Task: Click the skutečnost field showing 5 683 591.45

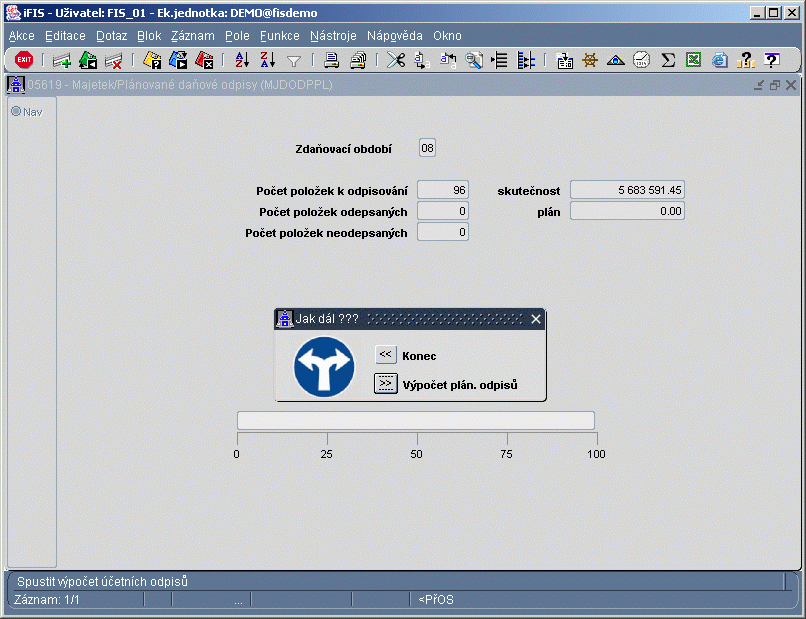Action: [x=627, y=190]
